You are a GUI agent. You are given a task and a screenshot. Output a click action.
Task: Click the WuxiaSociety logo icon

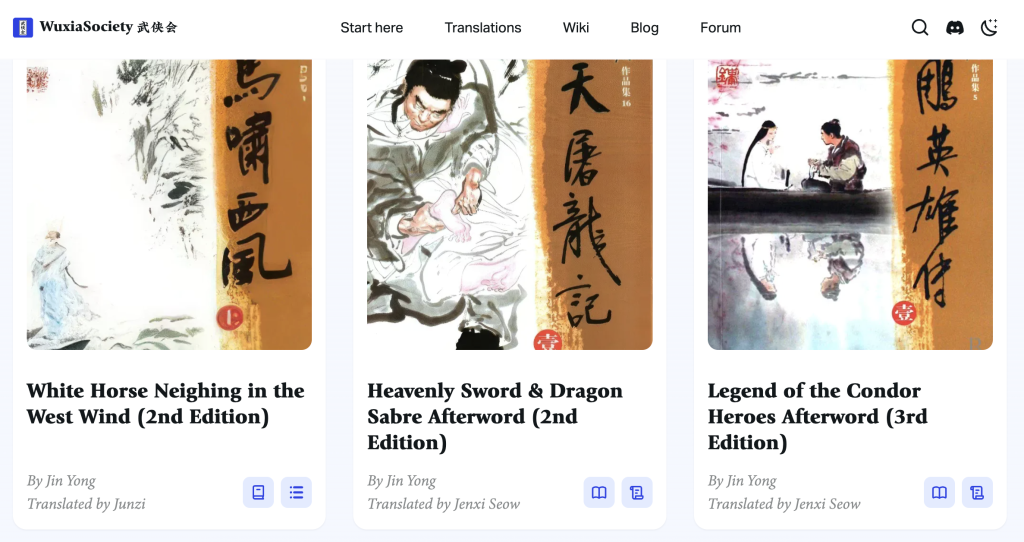coord(23,27)
